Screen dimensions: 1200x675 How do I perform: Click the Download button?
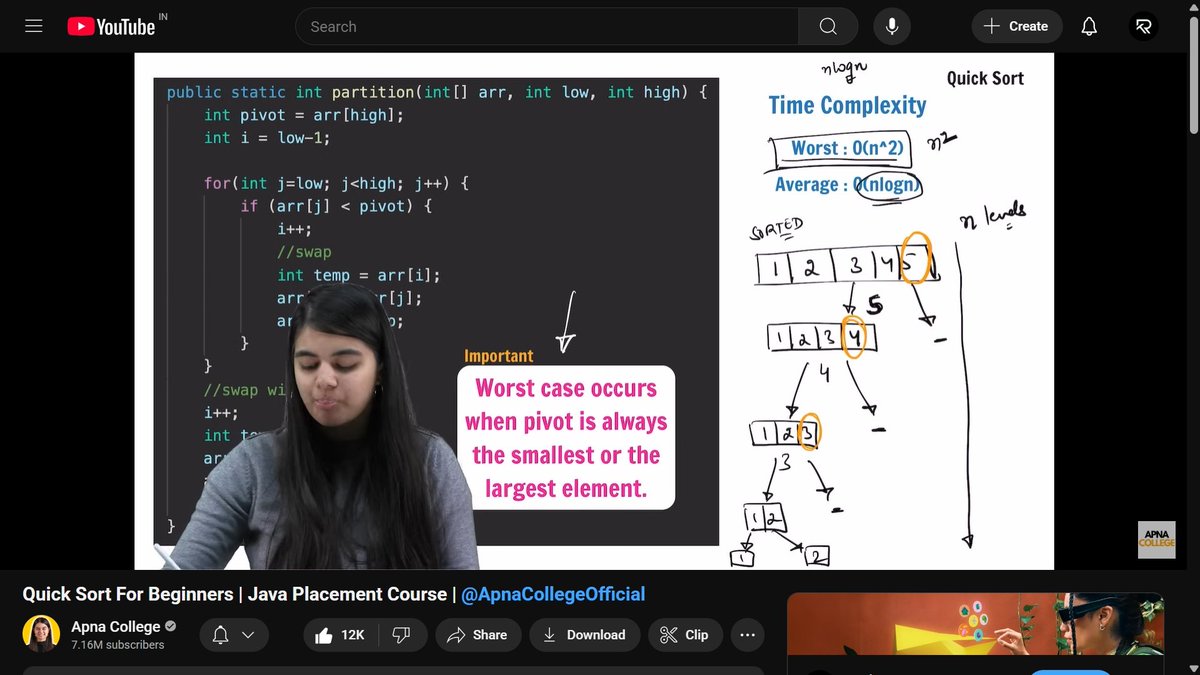584,635
